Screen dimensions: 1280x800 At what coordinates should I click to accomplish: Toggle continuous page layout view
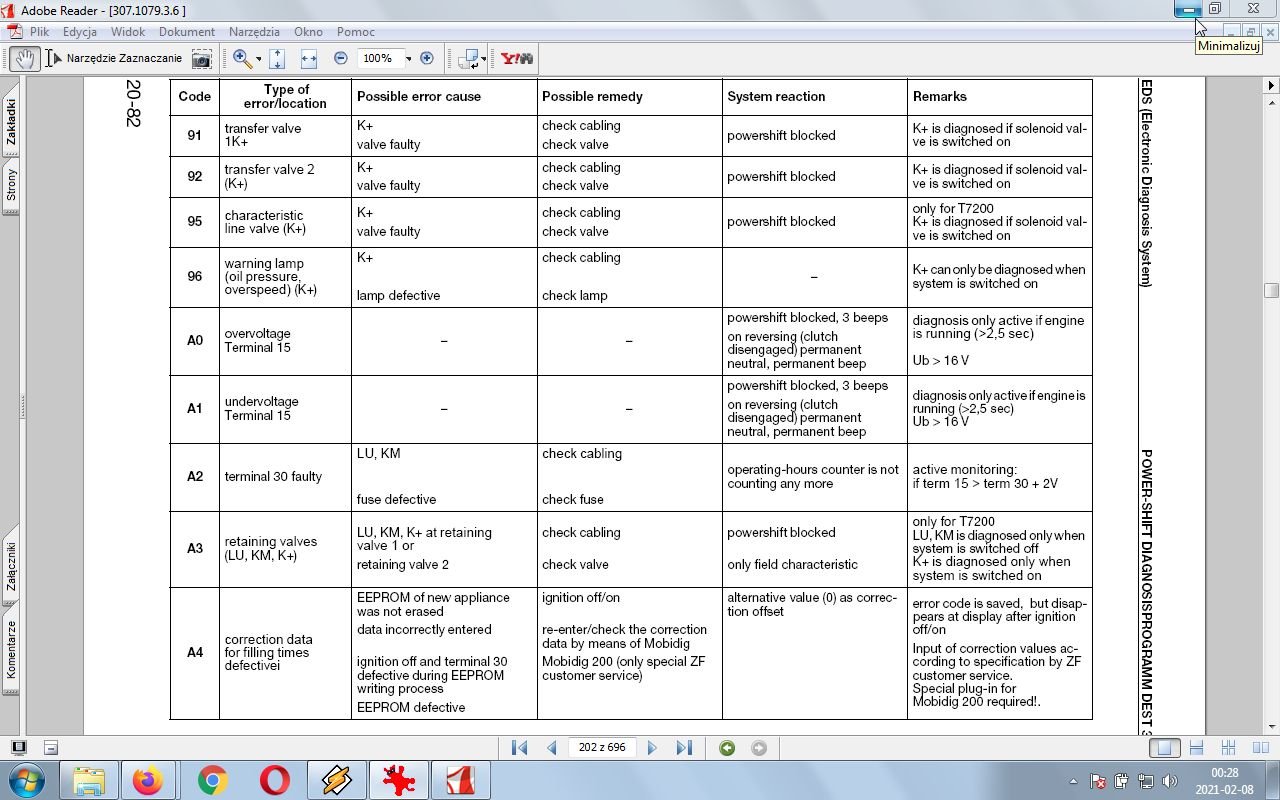tap(1195, 748)
